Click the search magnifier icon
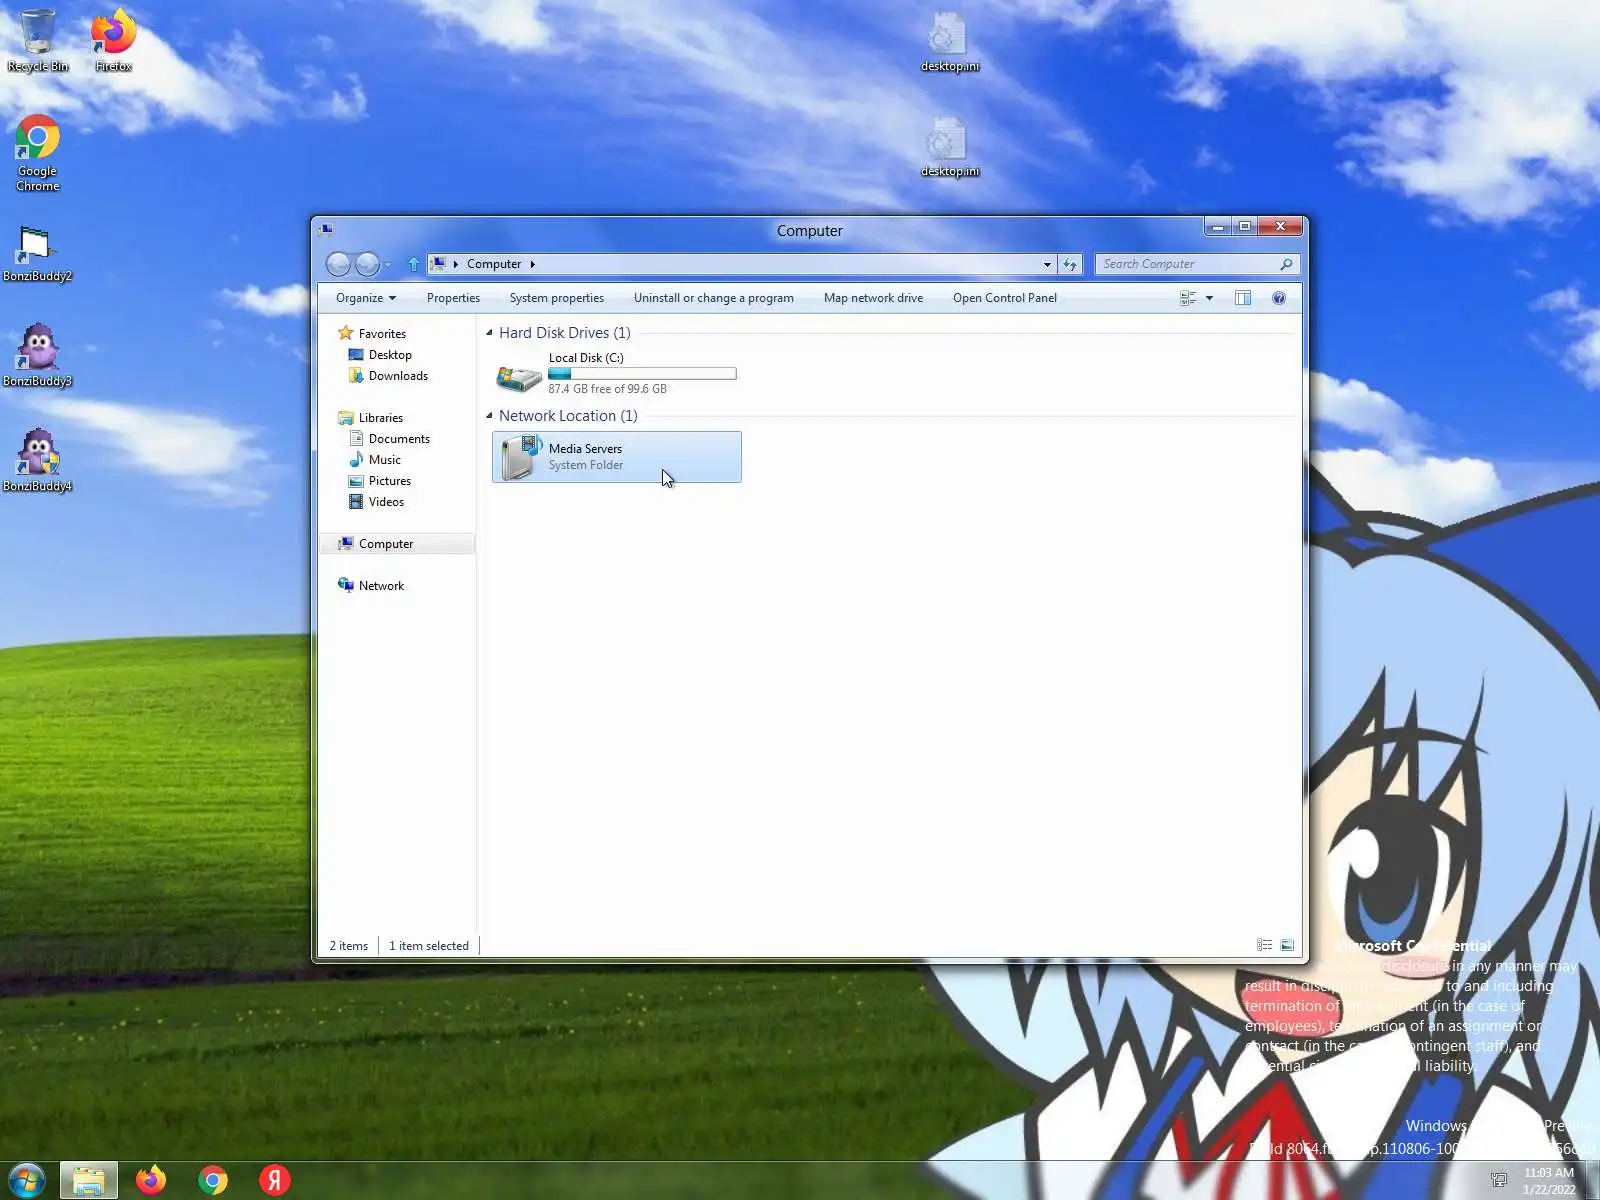 tap(1286, 264)
